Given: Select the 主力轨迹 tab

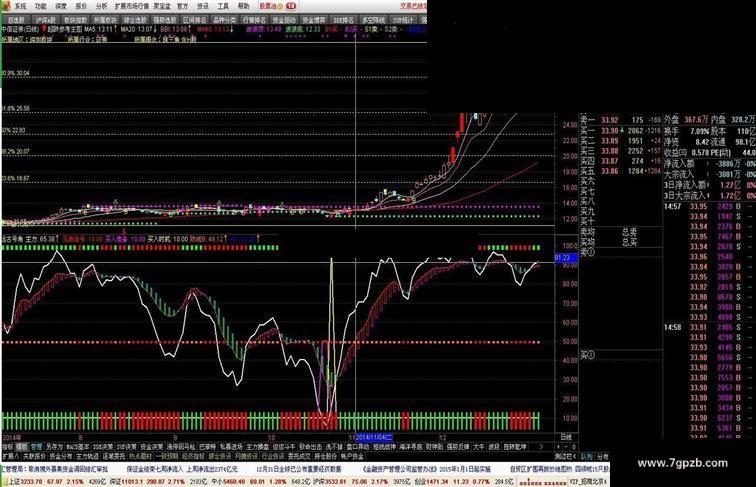Looking at the screenshot, I should [x=87, y=456].
